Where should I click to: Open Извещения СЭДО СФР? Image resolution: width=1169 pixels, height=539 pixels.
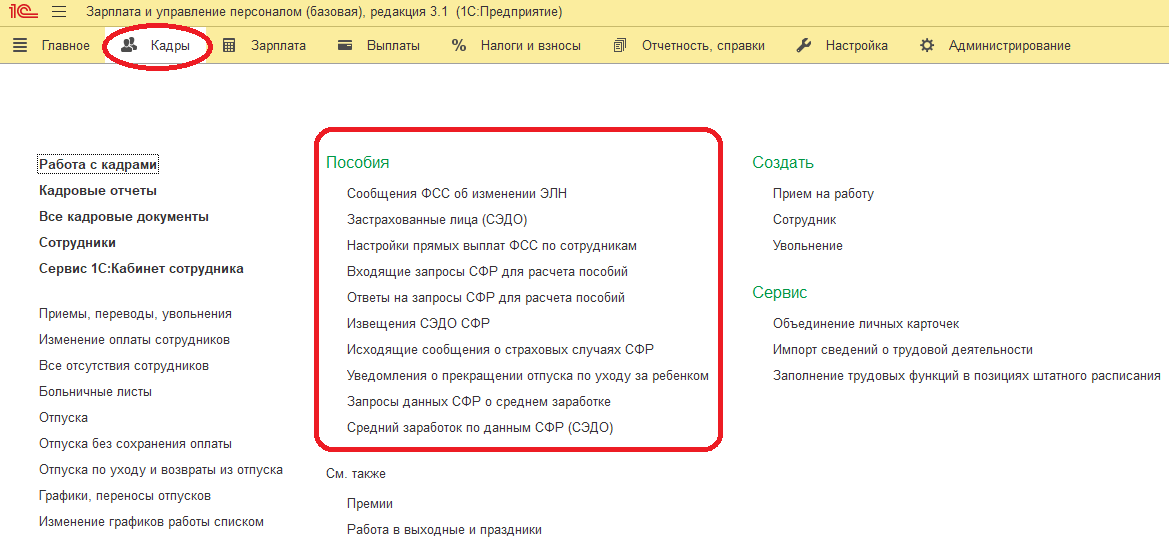point(419,324)
